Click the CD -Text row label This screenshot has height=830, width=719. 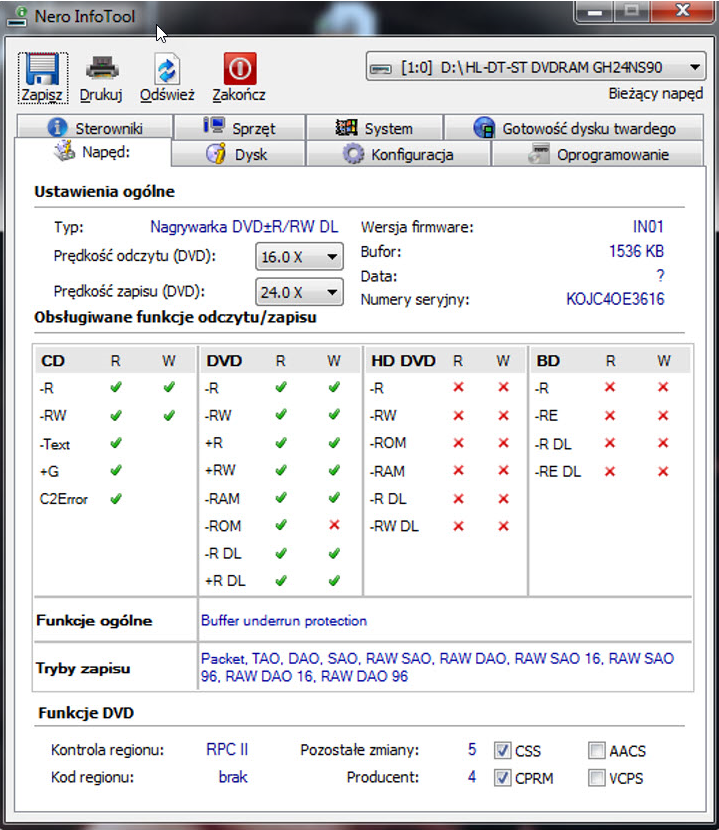[55, 444]
